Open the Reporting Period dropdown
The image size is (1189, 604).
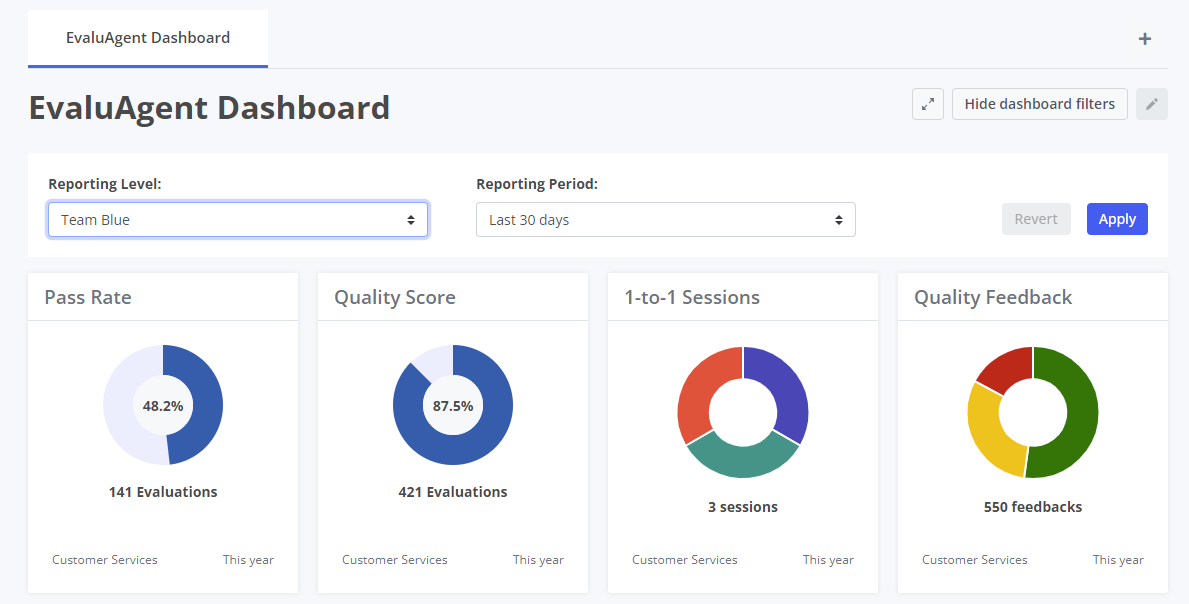(665, 219)
